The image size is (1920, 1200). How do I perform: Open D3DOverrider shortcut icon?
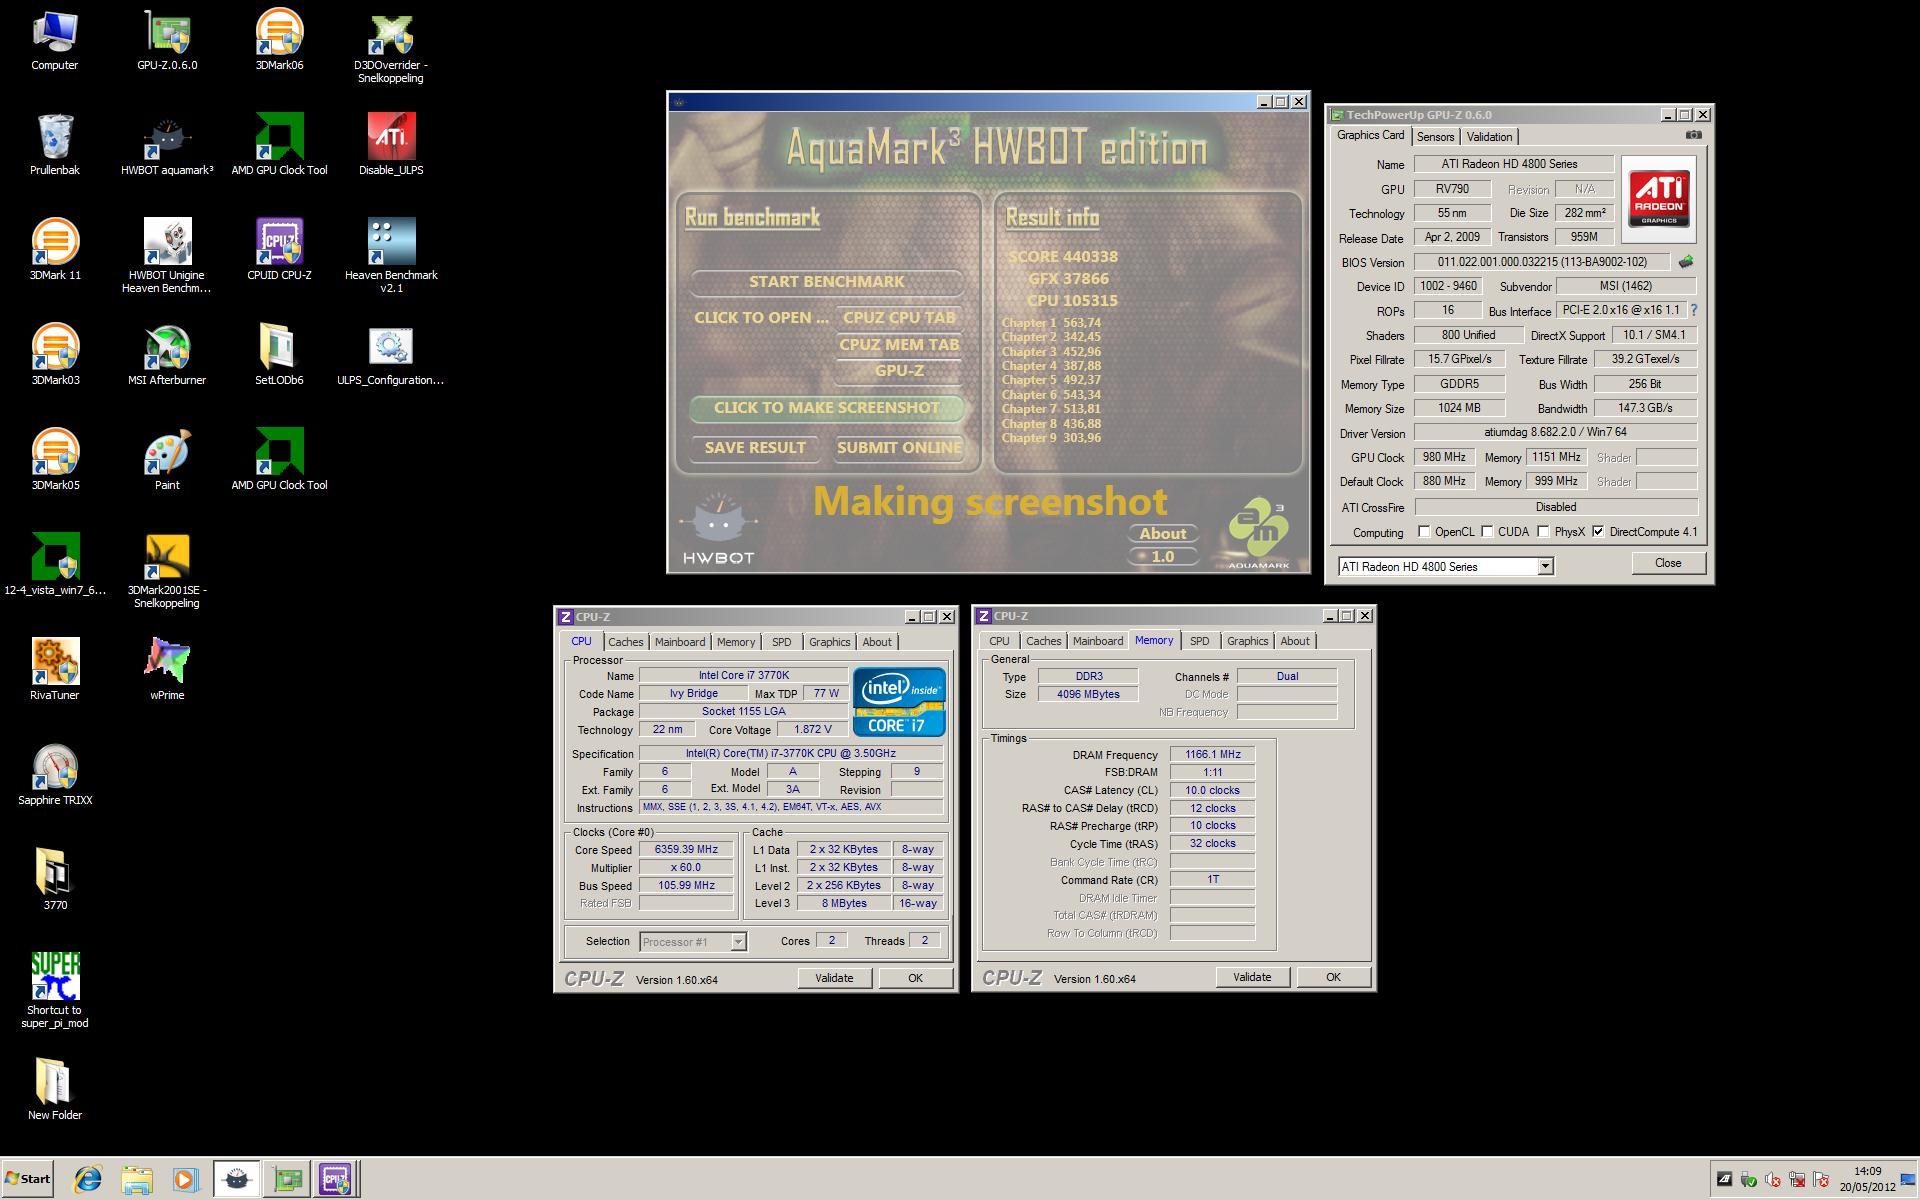pyautogui.click(x=391, y=46)
